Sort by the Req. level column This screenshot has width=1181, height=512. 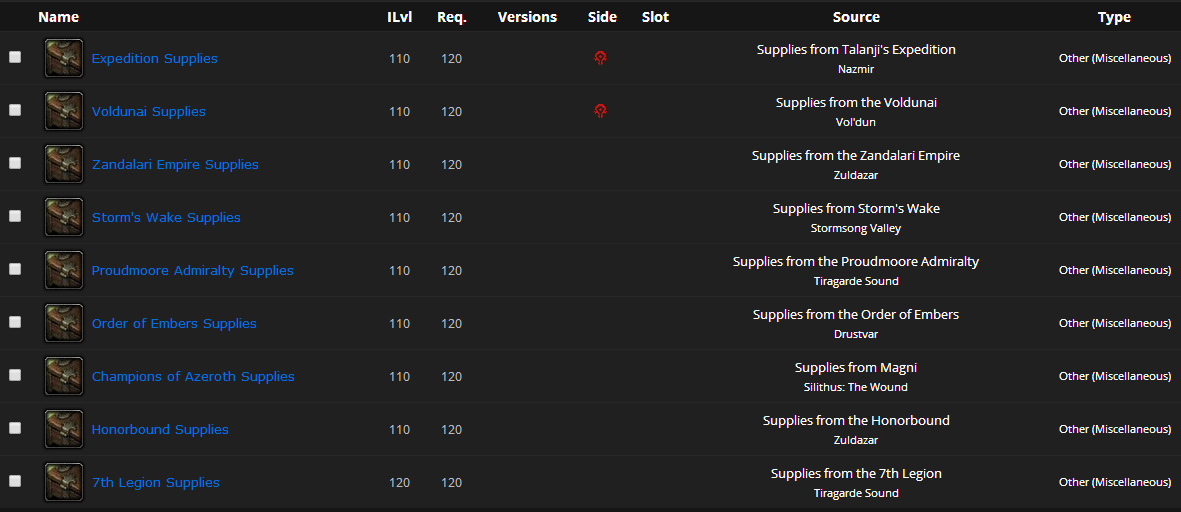(x=452, y=17)
